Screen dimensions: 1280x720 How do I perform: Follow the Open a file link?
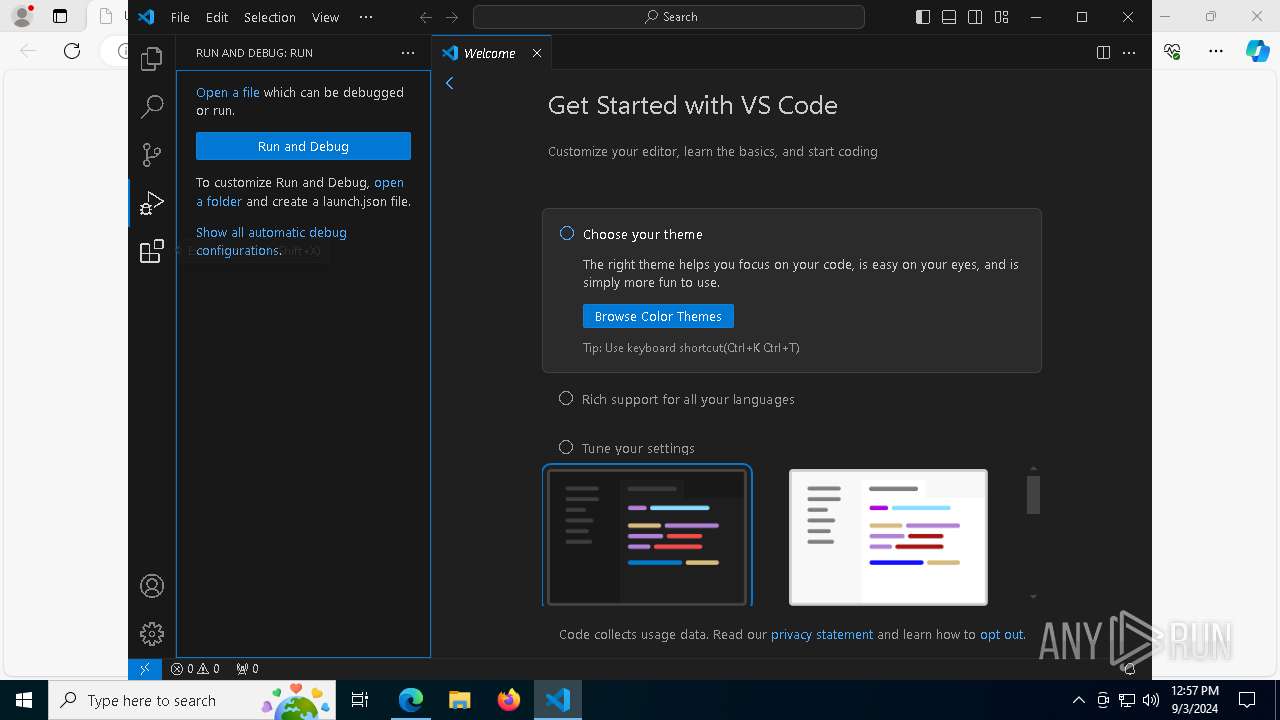(x=228, y=92)
